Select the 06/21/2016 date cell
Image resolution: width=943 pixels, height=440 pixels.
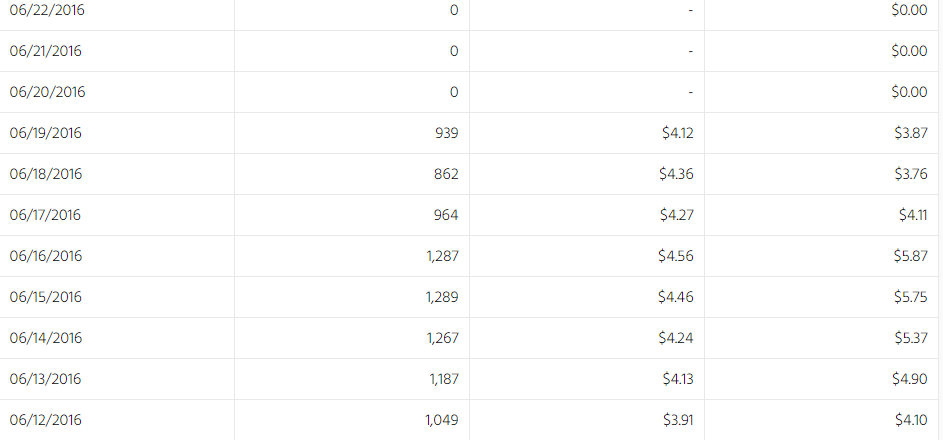click(x=46, y=51)
